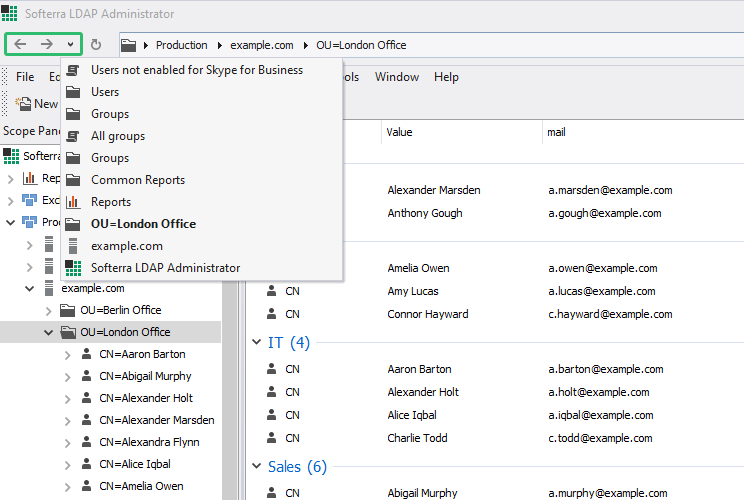Click the folder icon beside OU=Berlin Office
Image resolution: width=744 pixels, height=500 pixels.
pyautogui.click(x=67, y=310)
